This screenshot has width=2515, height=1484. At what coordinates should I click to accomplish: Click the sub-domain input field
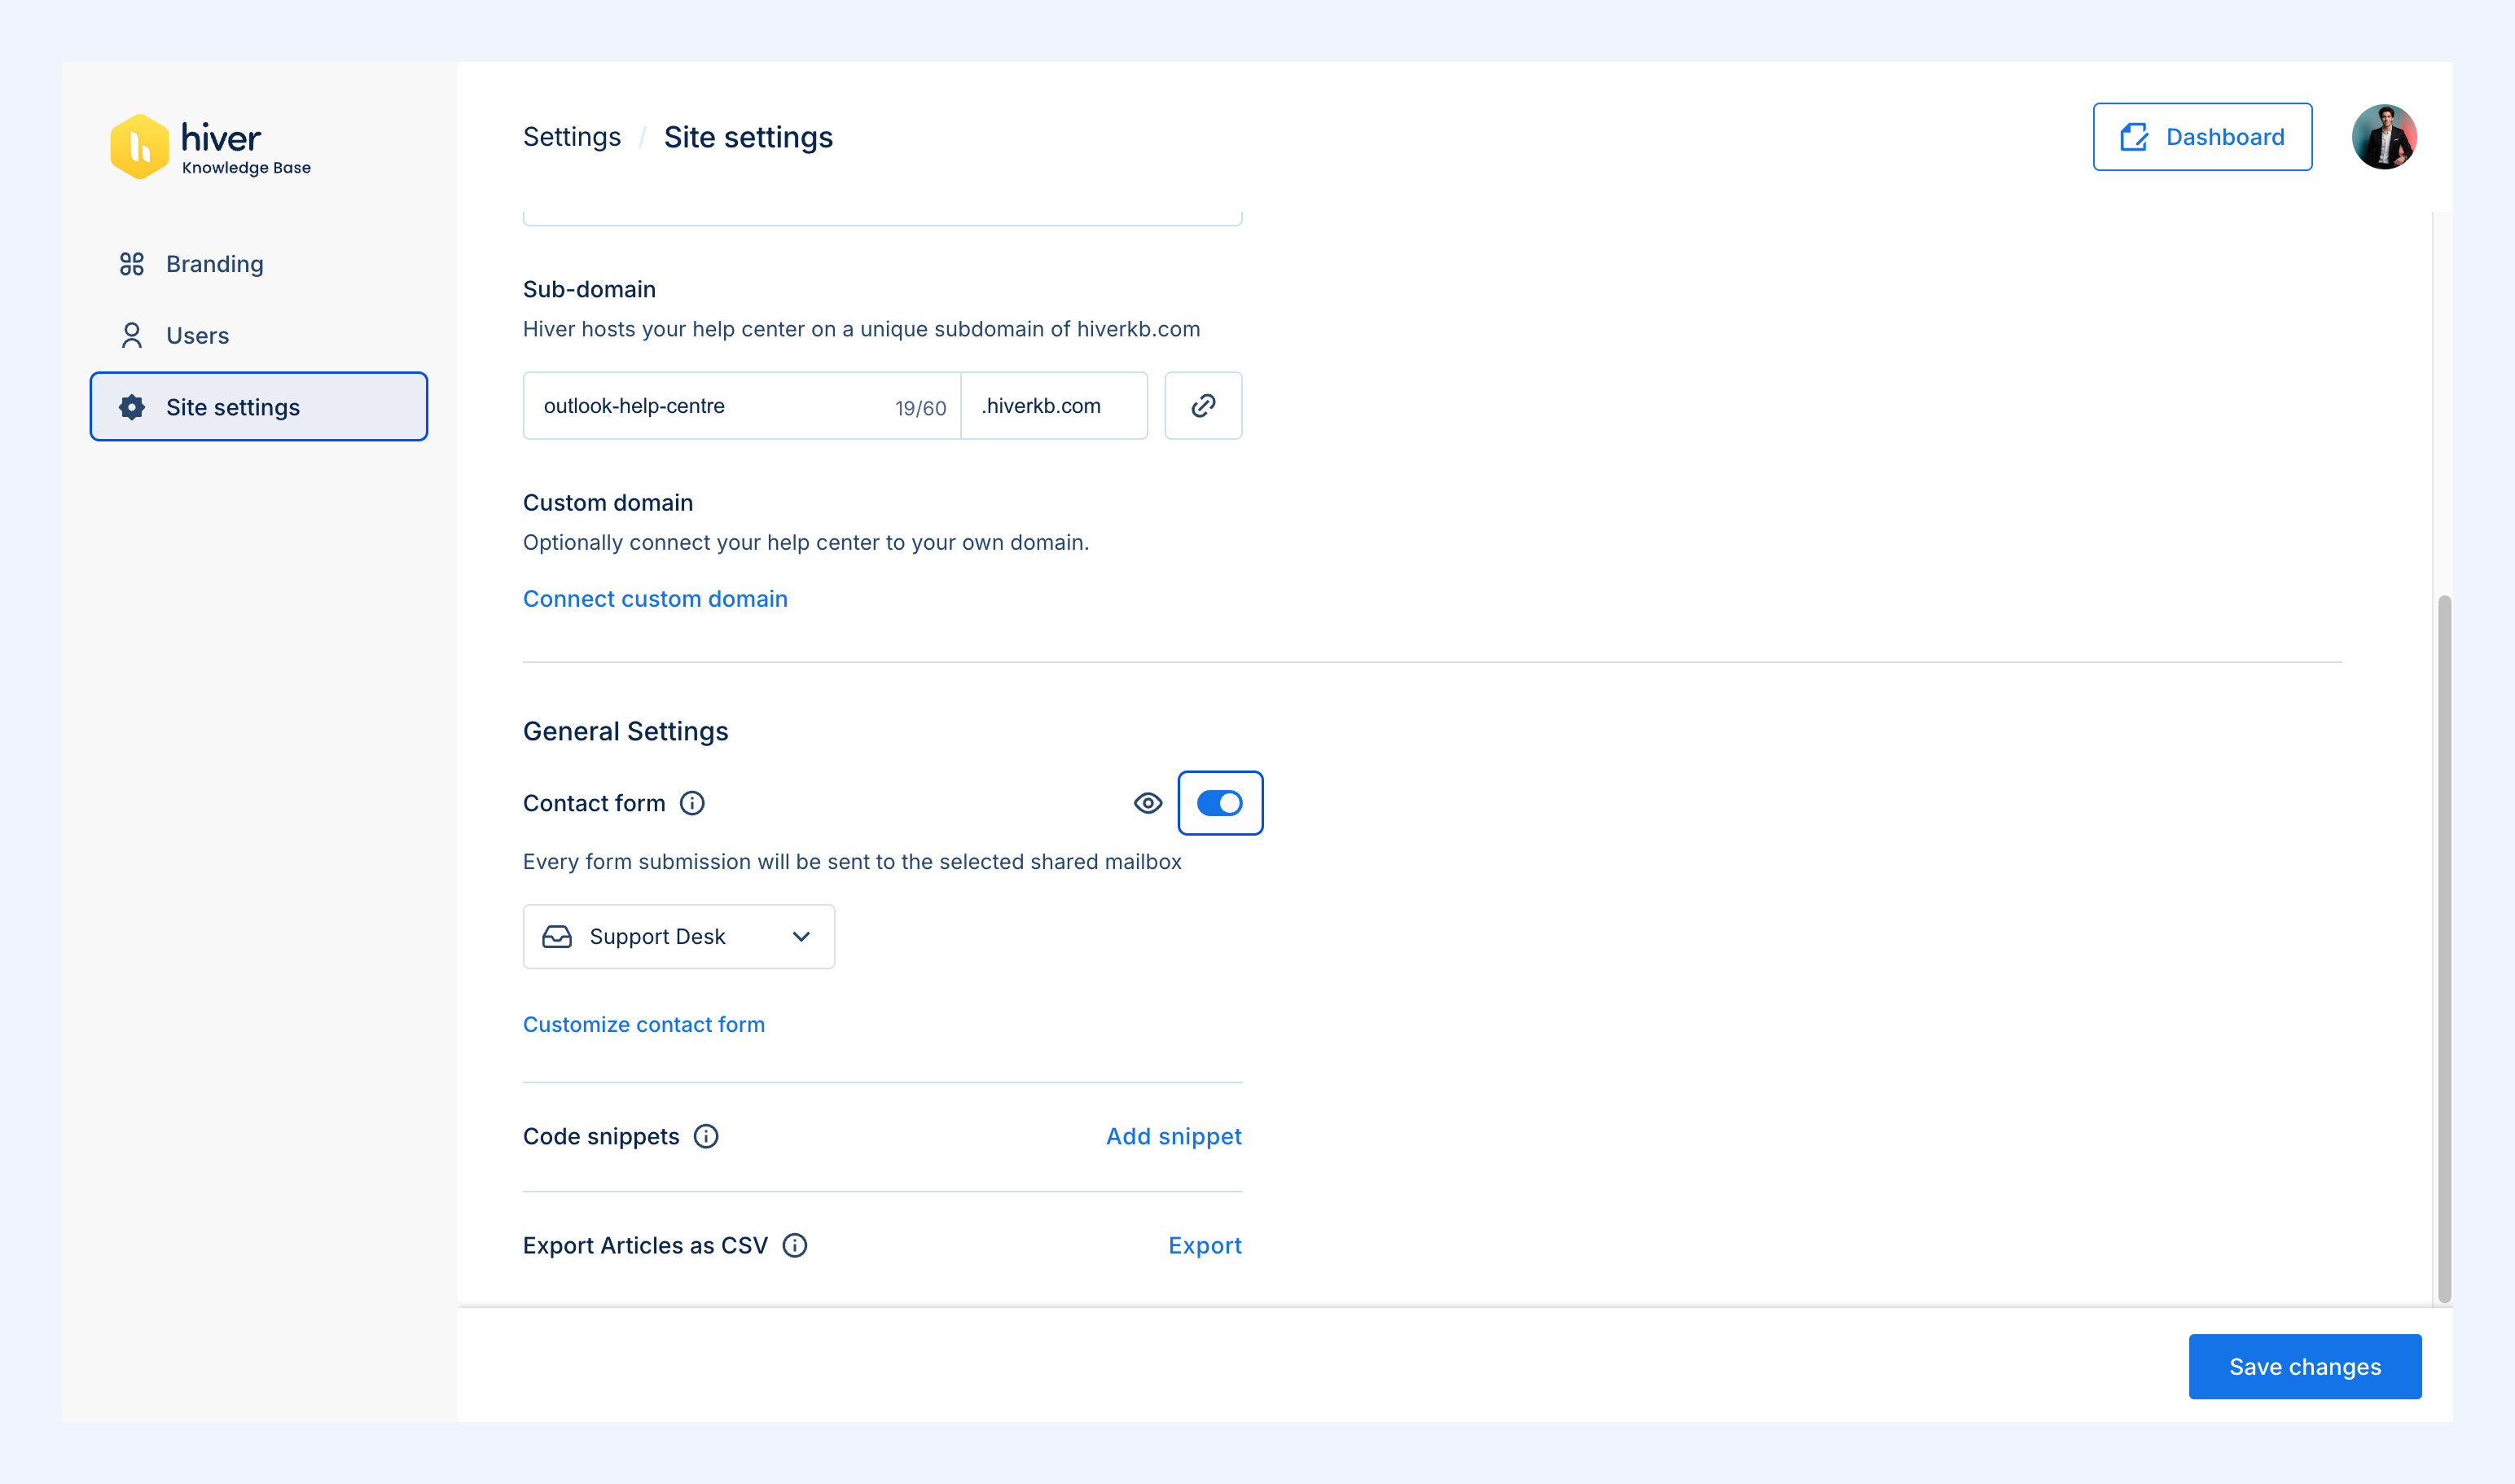741,406
